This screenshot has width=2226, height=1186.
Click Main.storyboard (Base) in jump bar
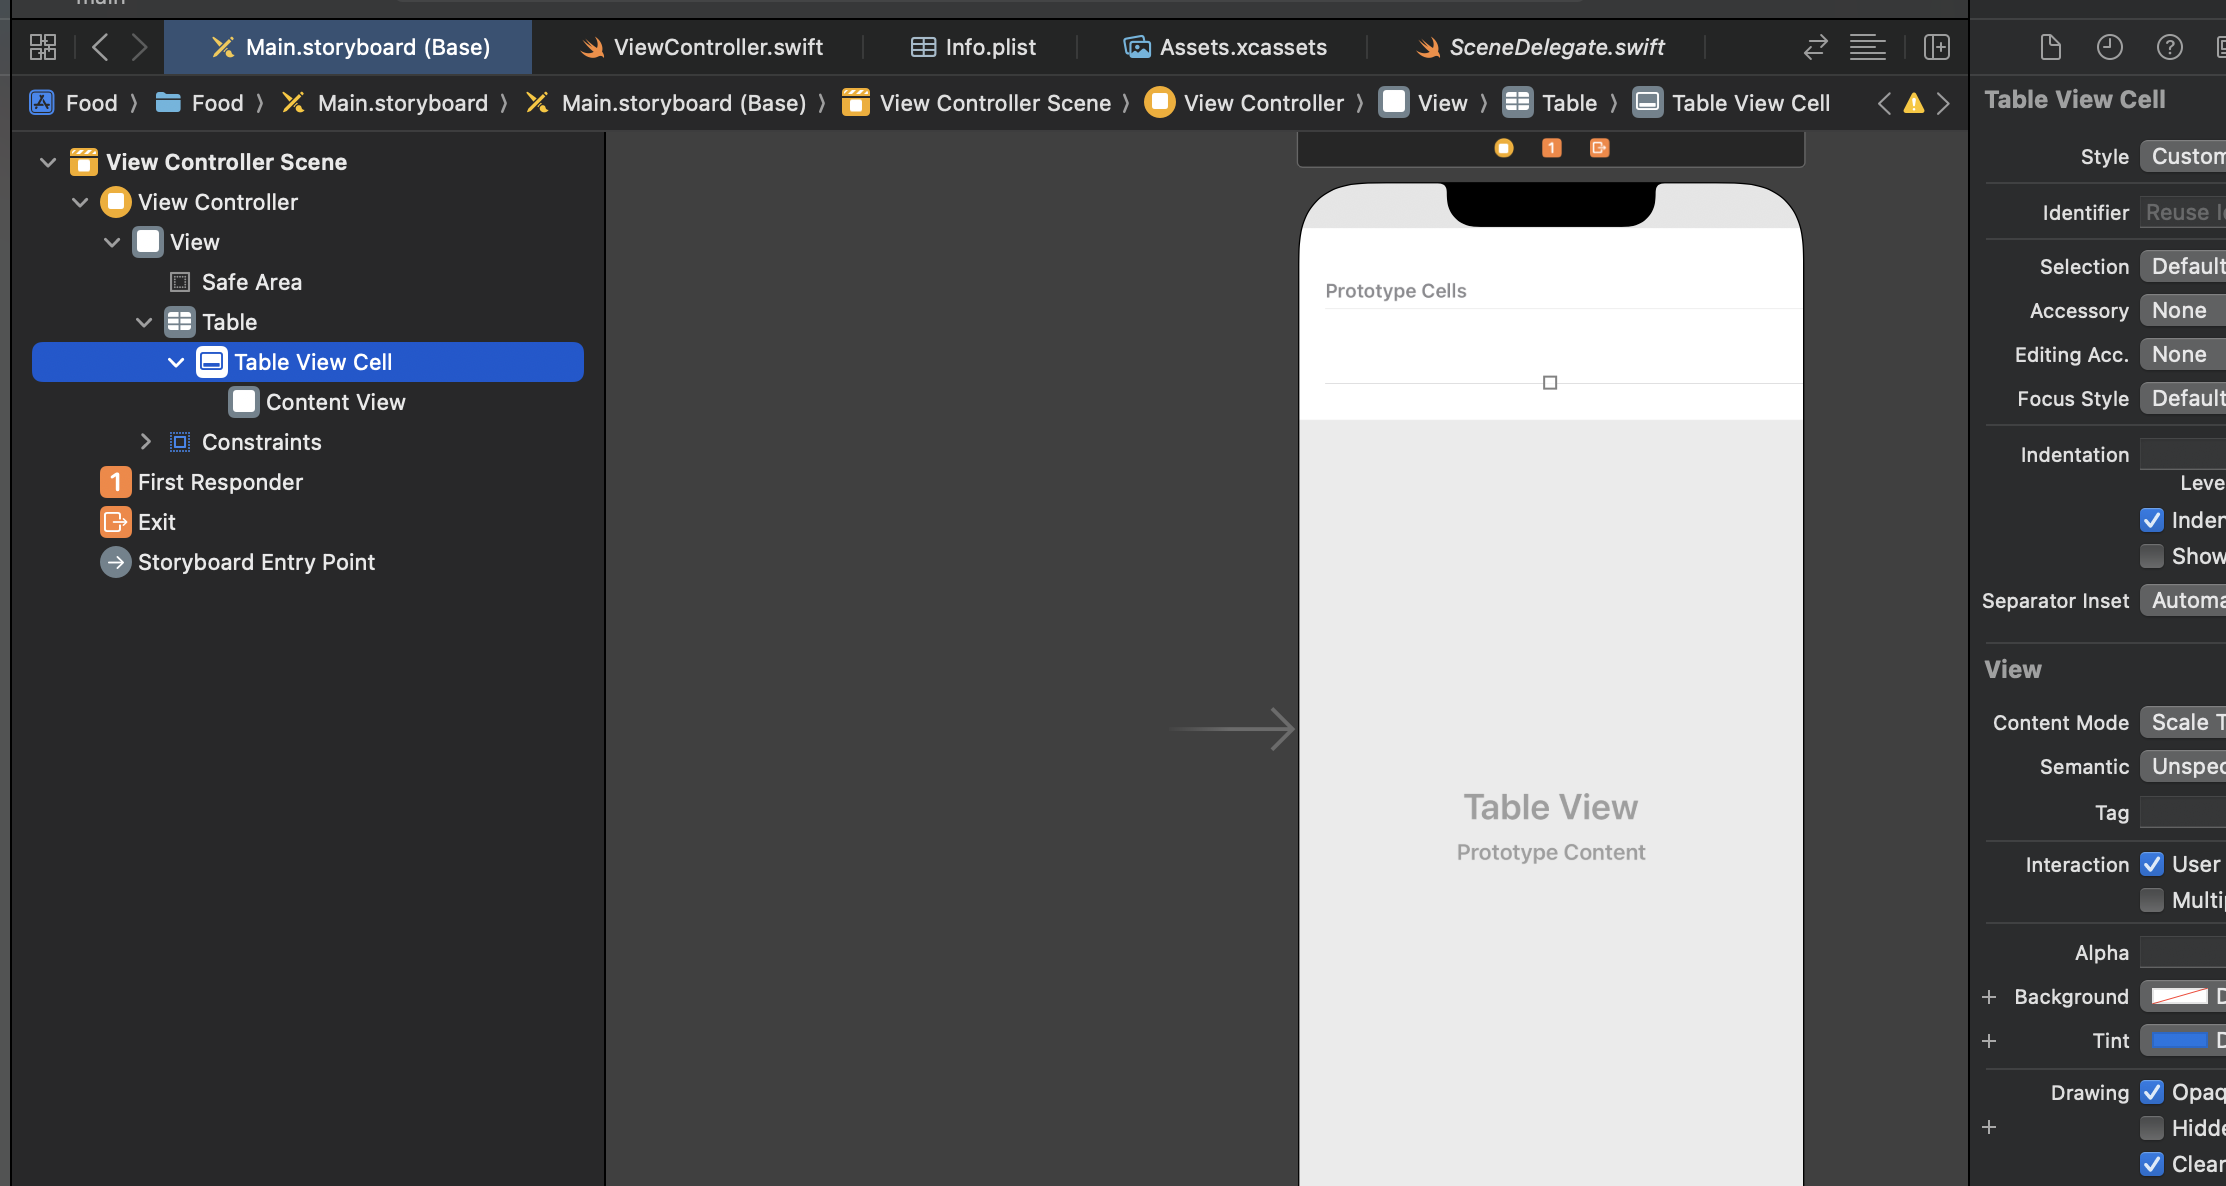pyautogui.click(x=666, y=103)
